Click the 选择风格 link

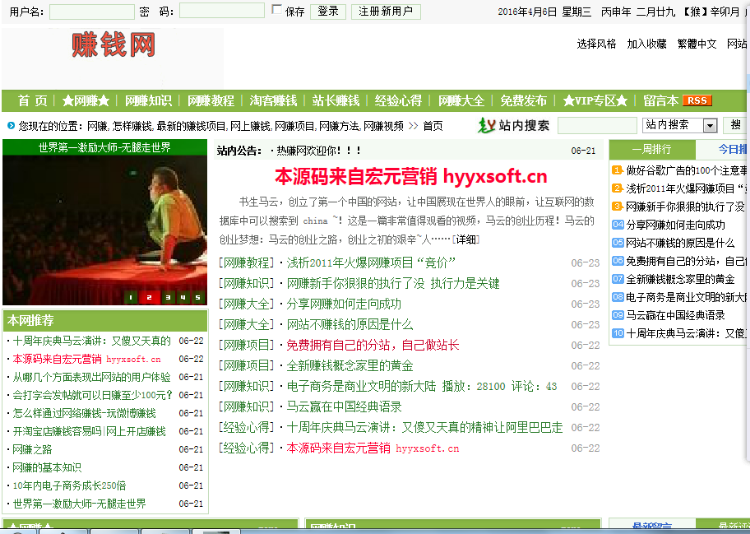pos(596,44)
